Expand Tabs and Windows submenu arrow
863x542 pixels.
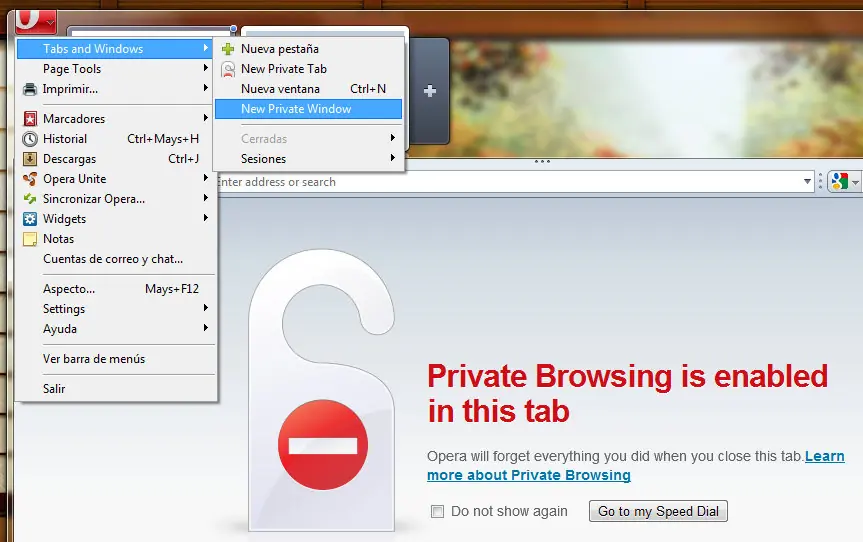tap(205, 48)
